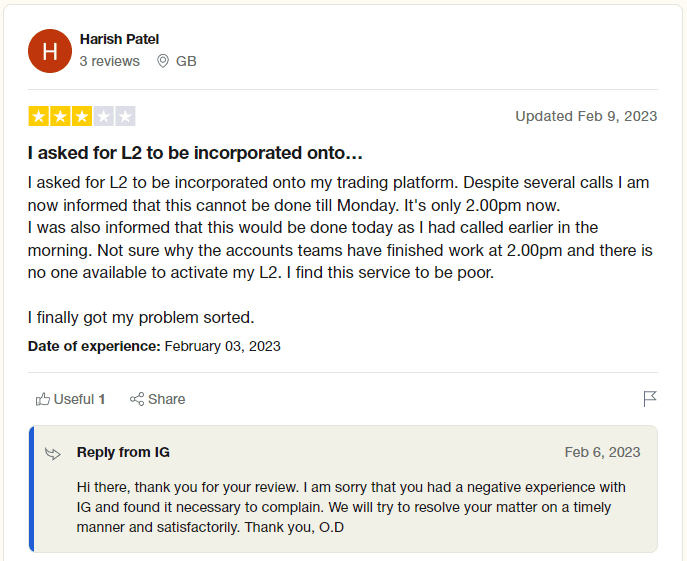Mark review as Useful

coord(71,399)
